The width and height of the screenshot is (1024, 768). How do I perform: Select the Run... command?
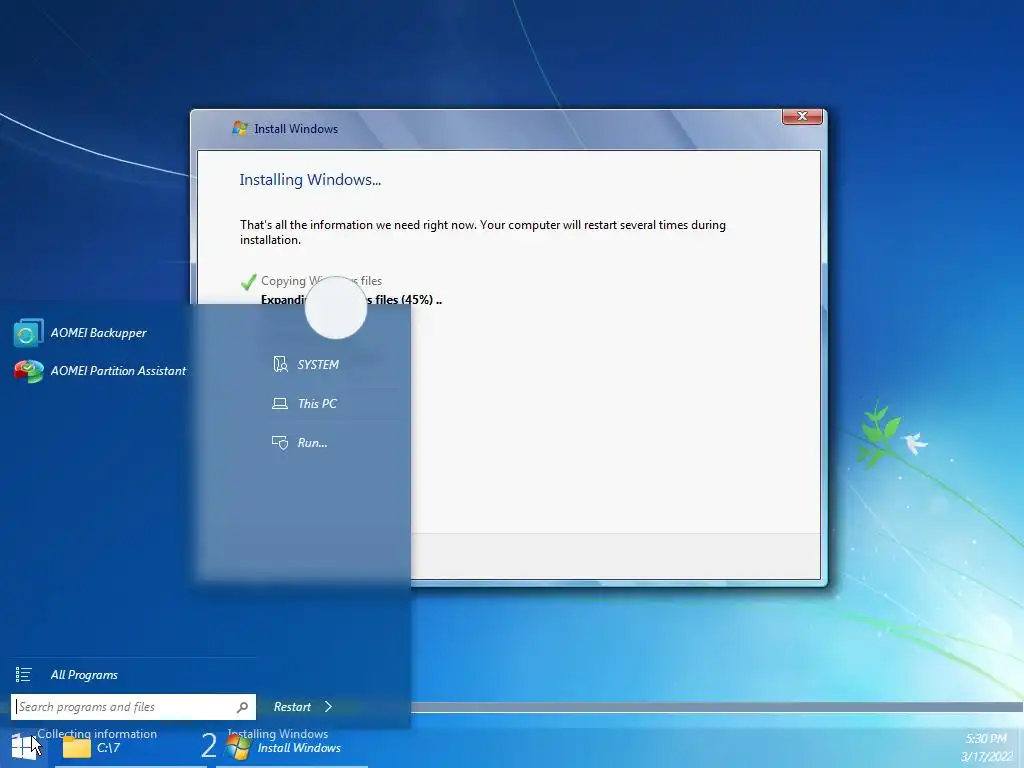pyautogui.click(x=300, y=443)
